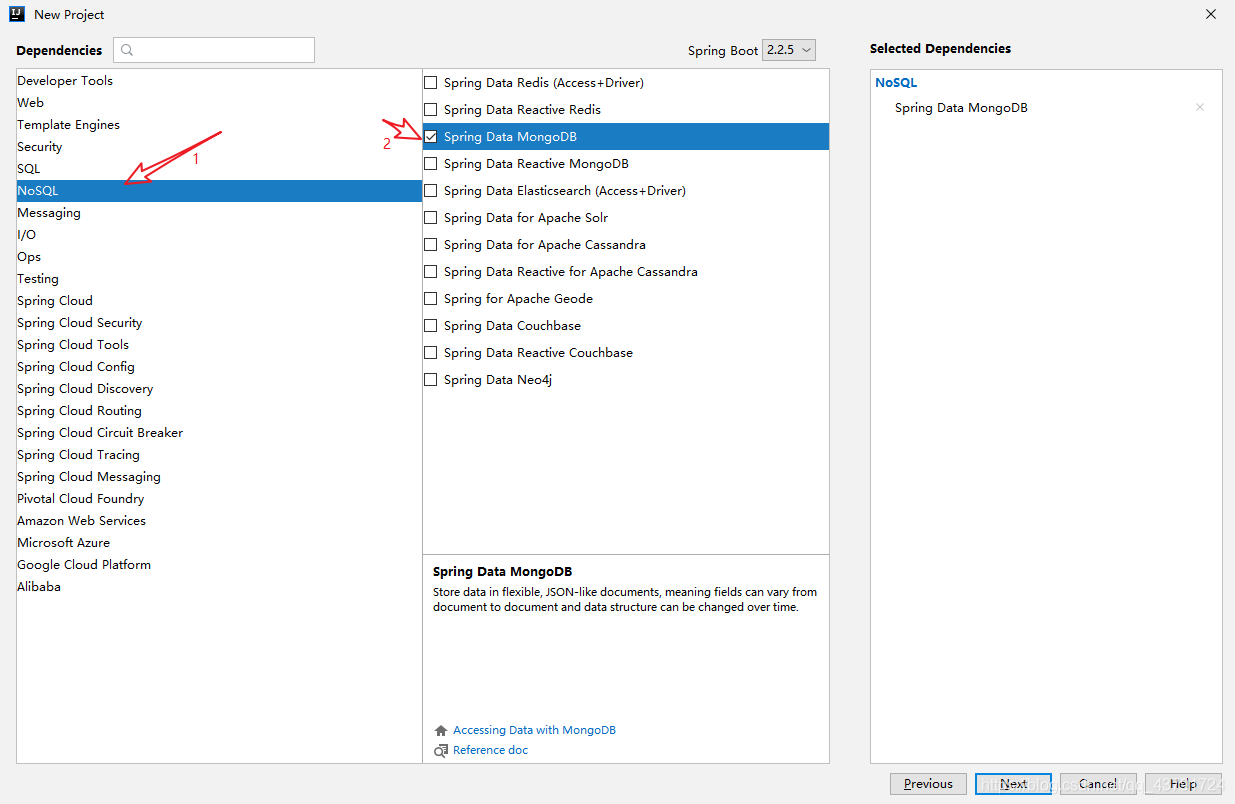The image size is (1235, 804).
Task: Select the Spring Cloud Routing category
Action: point(219,411)
